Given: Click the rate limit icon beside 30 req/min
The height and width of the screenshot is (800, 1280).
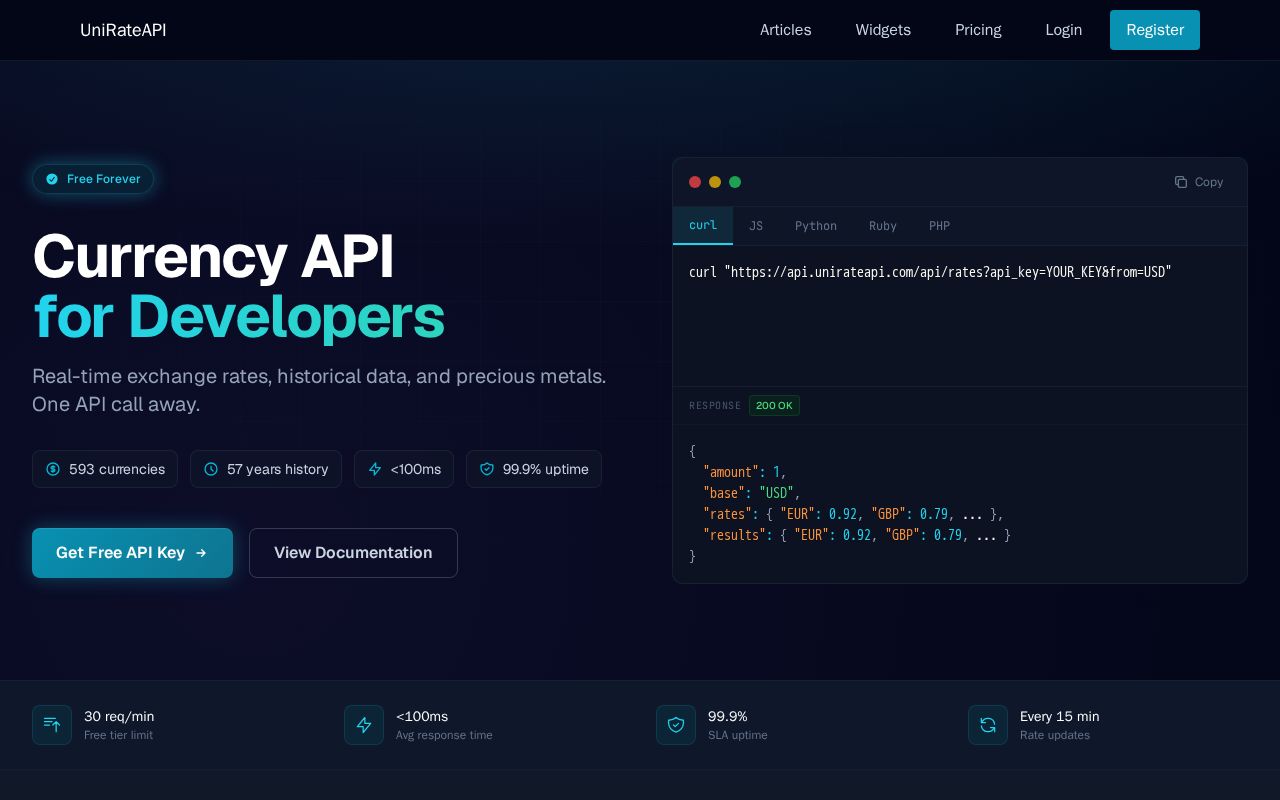Looking at the screenshot, I should click(x=52, y=725).
